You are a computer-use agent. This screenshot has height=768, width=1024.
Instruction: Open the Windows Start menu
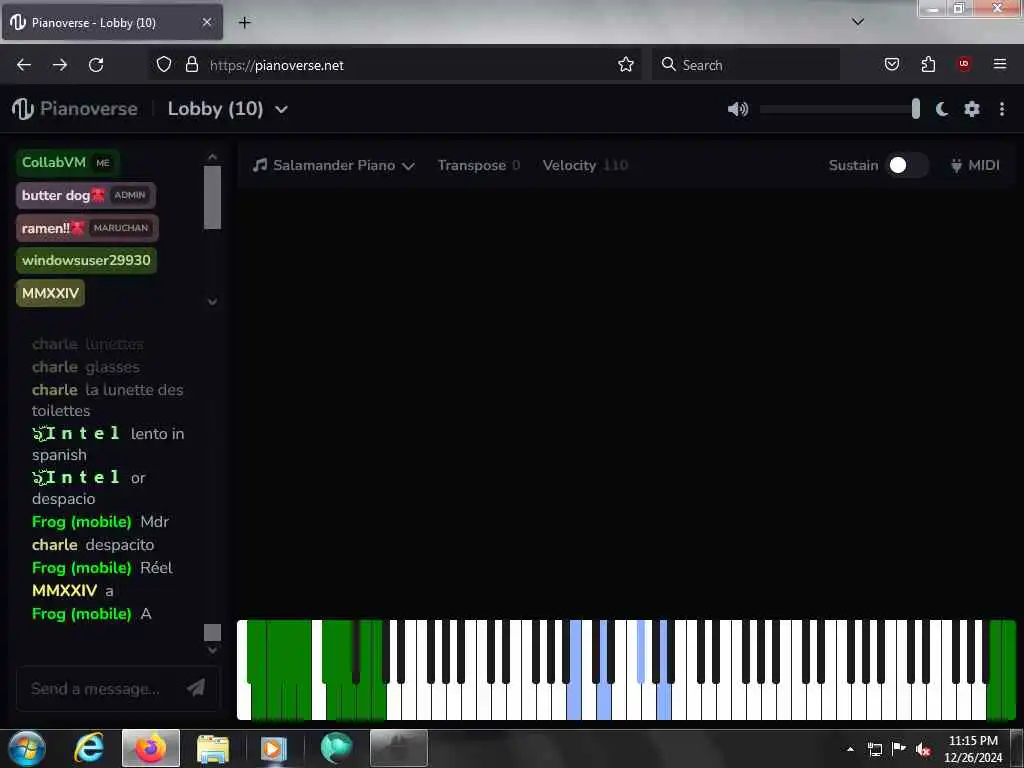click(26, 748)
